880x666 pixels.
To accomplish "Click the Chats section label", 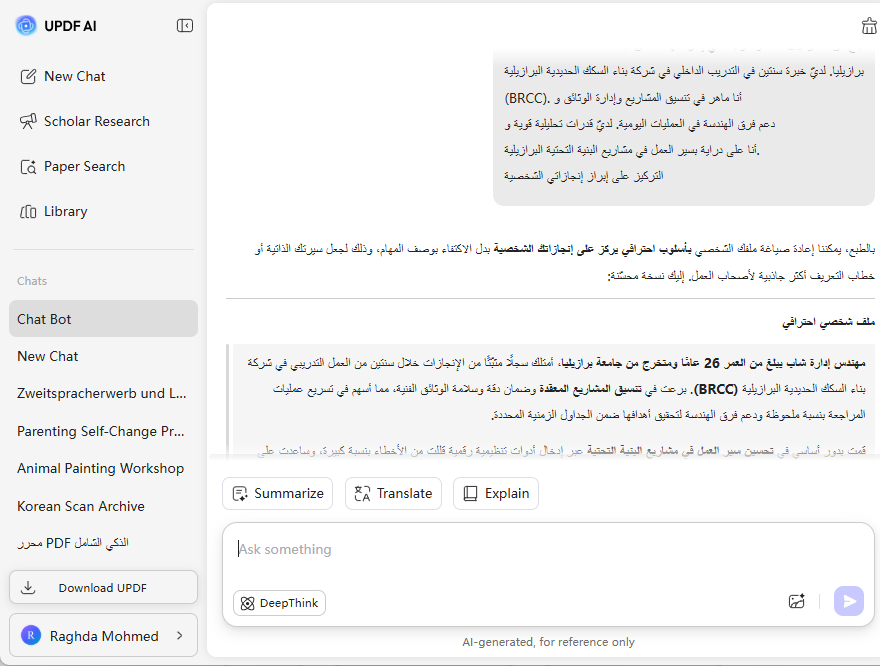I will (32, 281).
